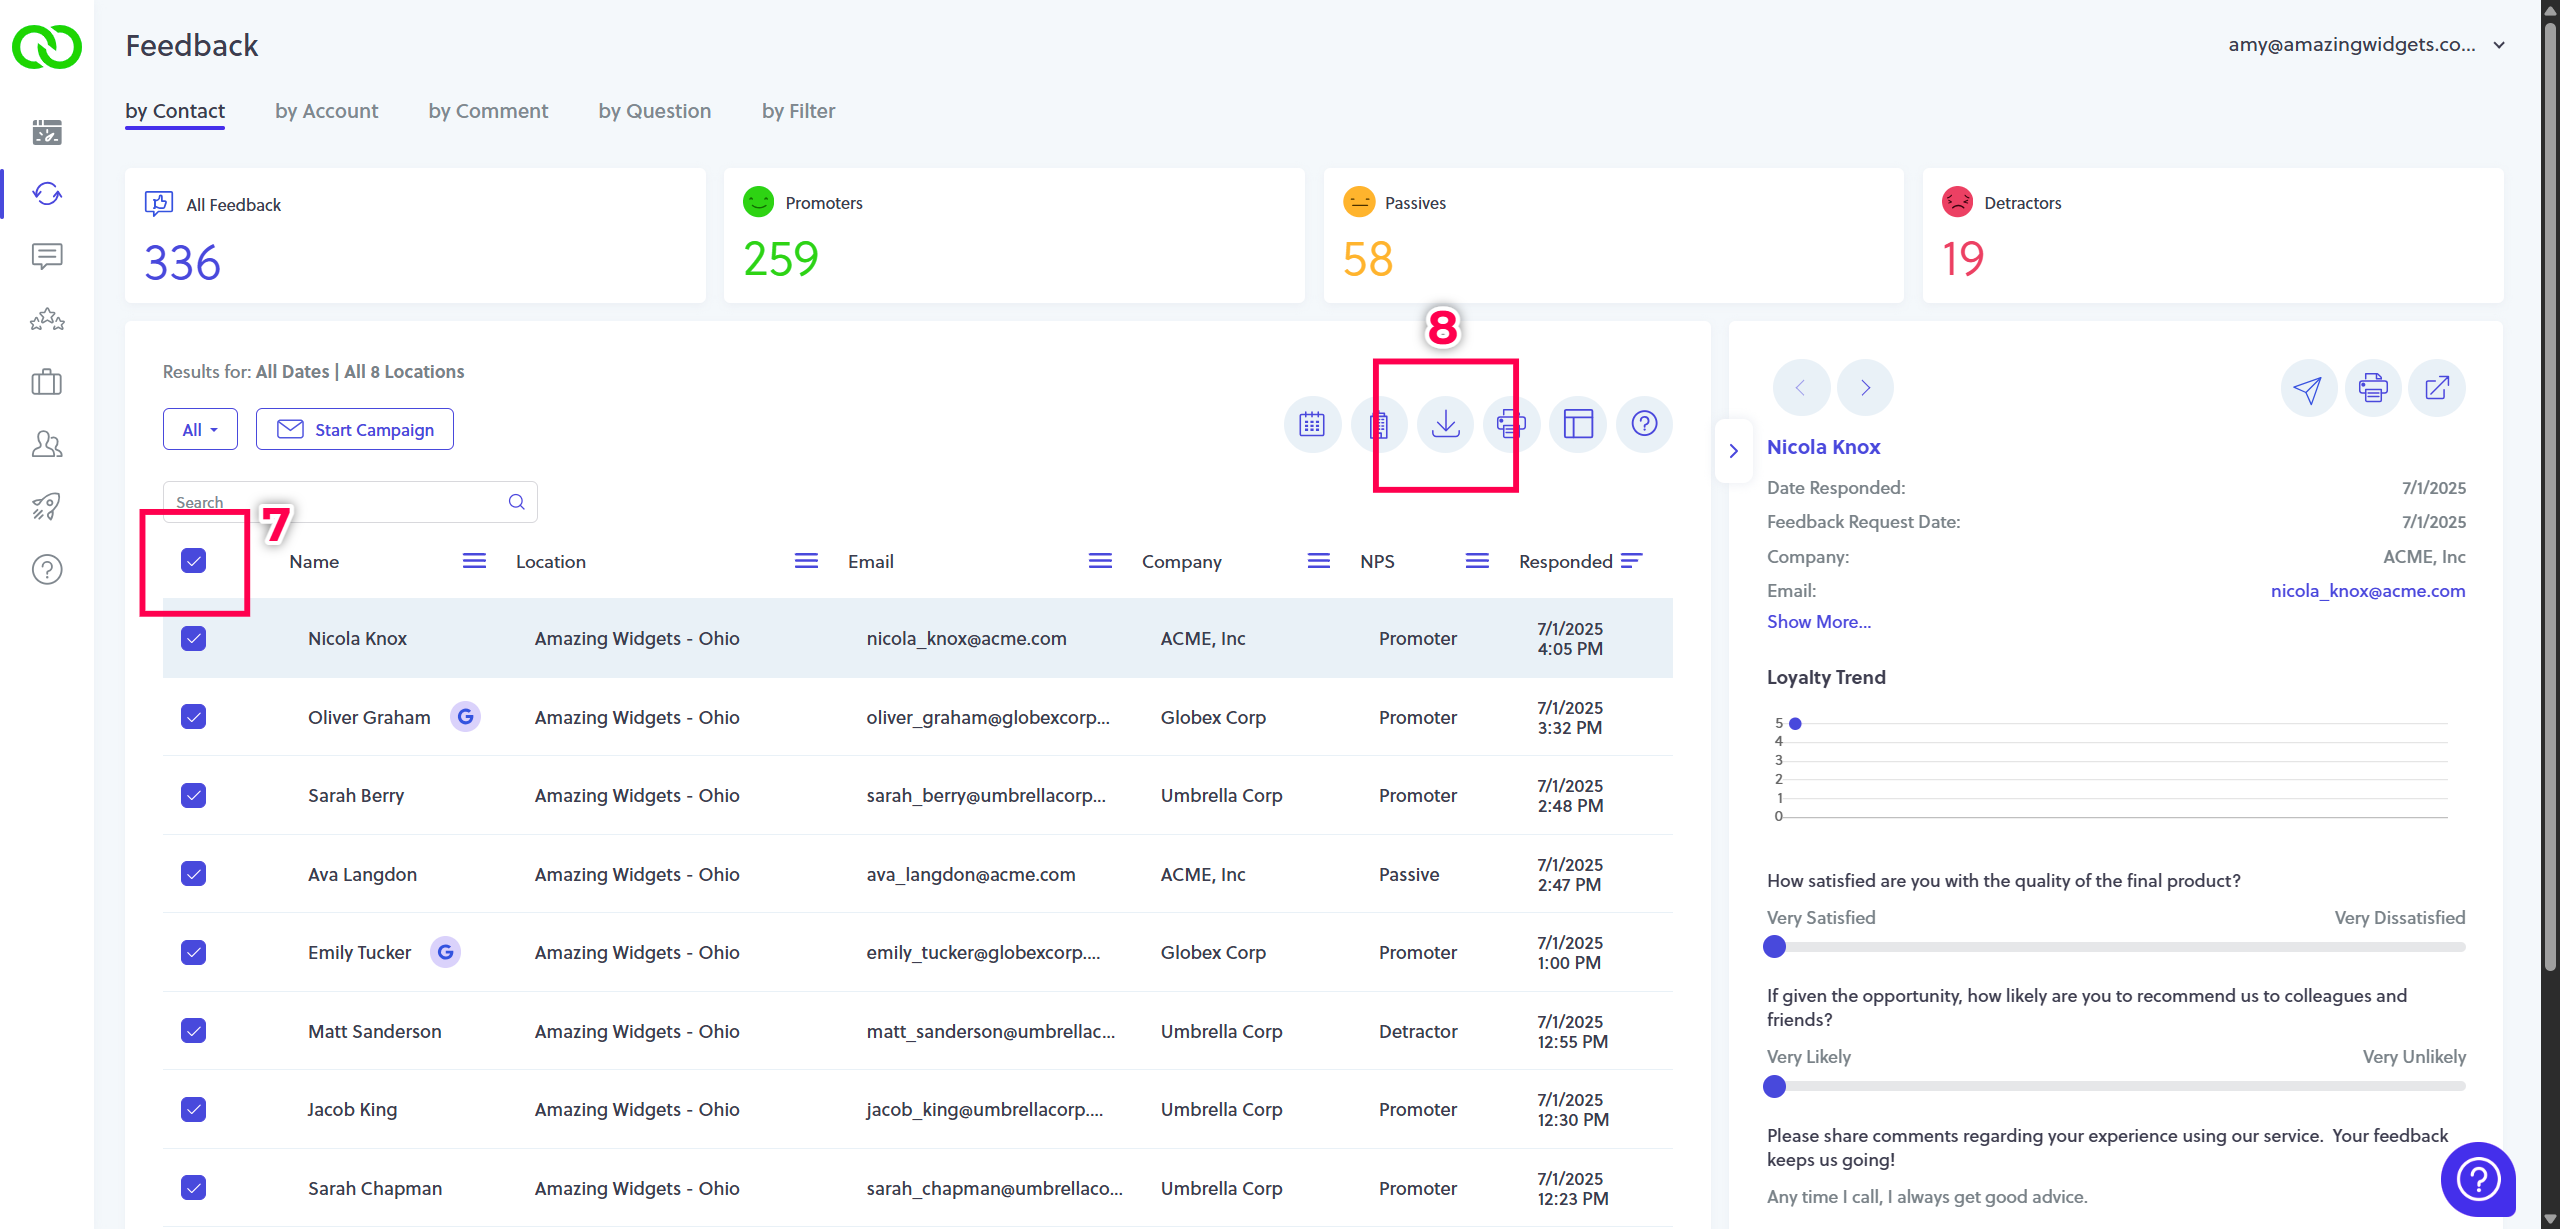The image size is (2560, 1229).
Task: Toggle the select-all header checkbox
Action: [194, 561]
